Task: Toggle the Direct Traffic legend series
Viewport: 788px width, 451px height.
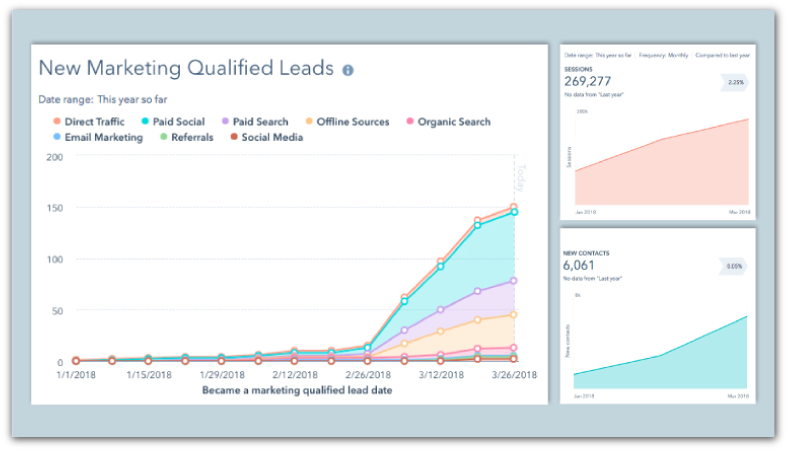Action: (x=89, y=122)
